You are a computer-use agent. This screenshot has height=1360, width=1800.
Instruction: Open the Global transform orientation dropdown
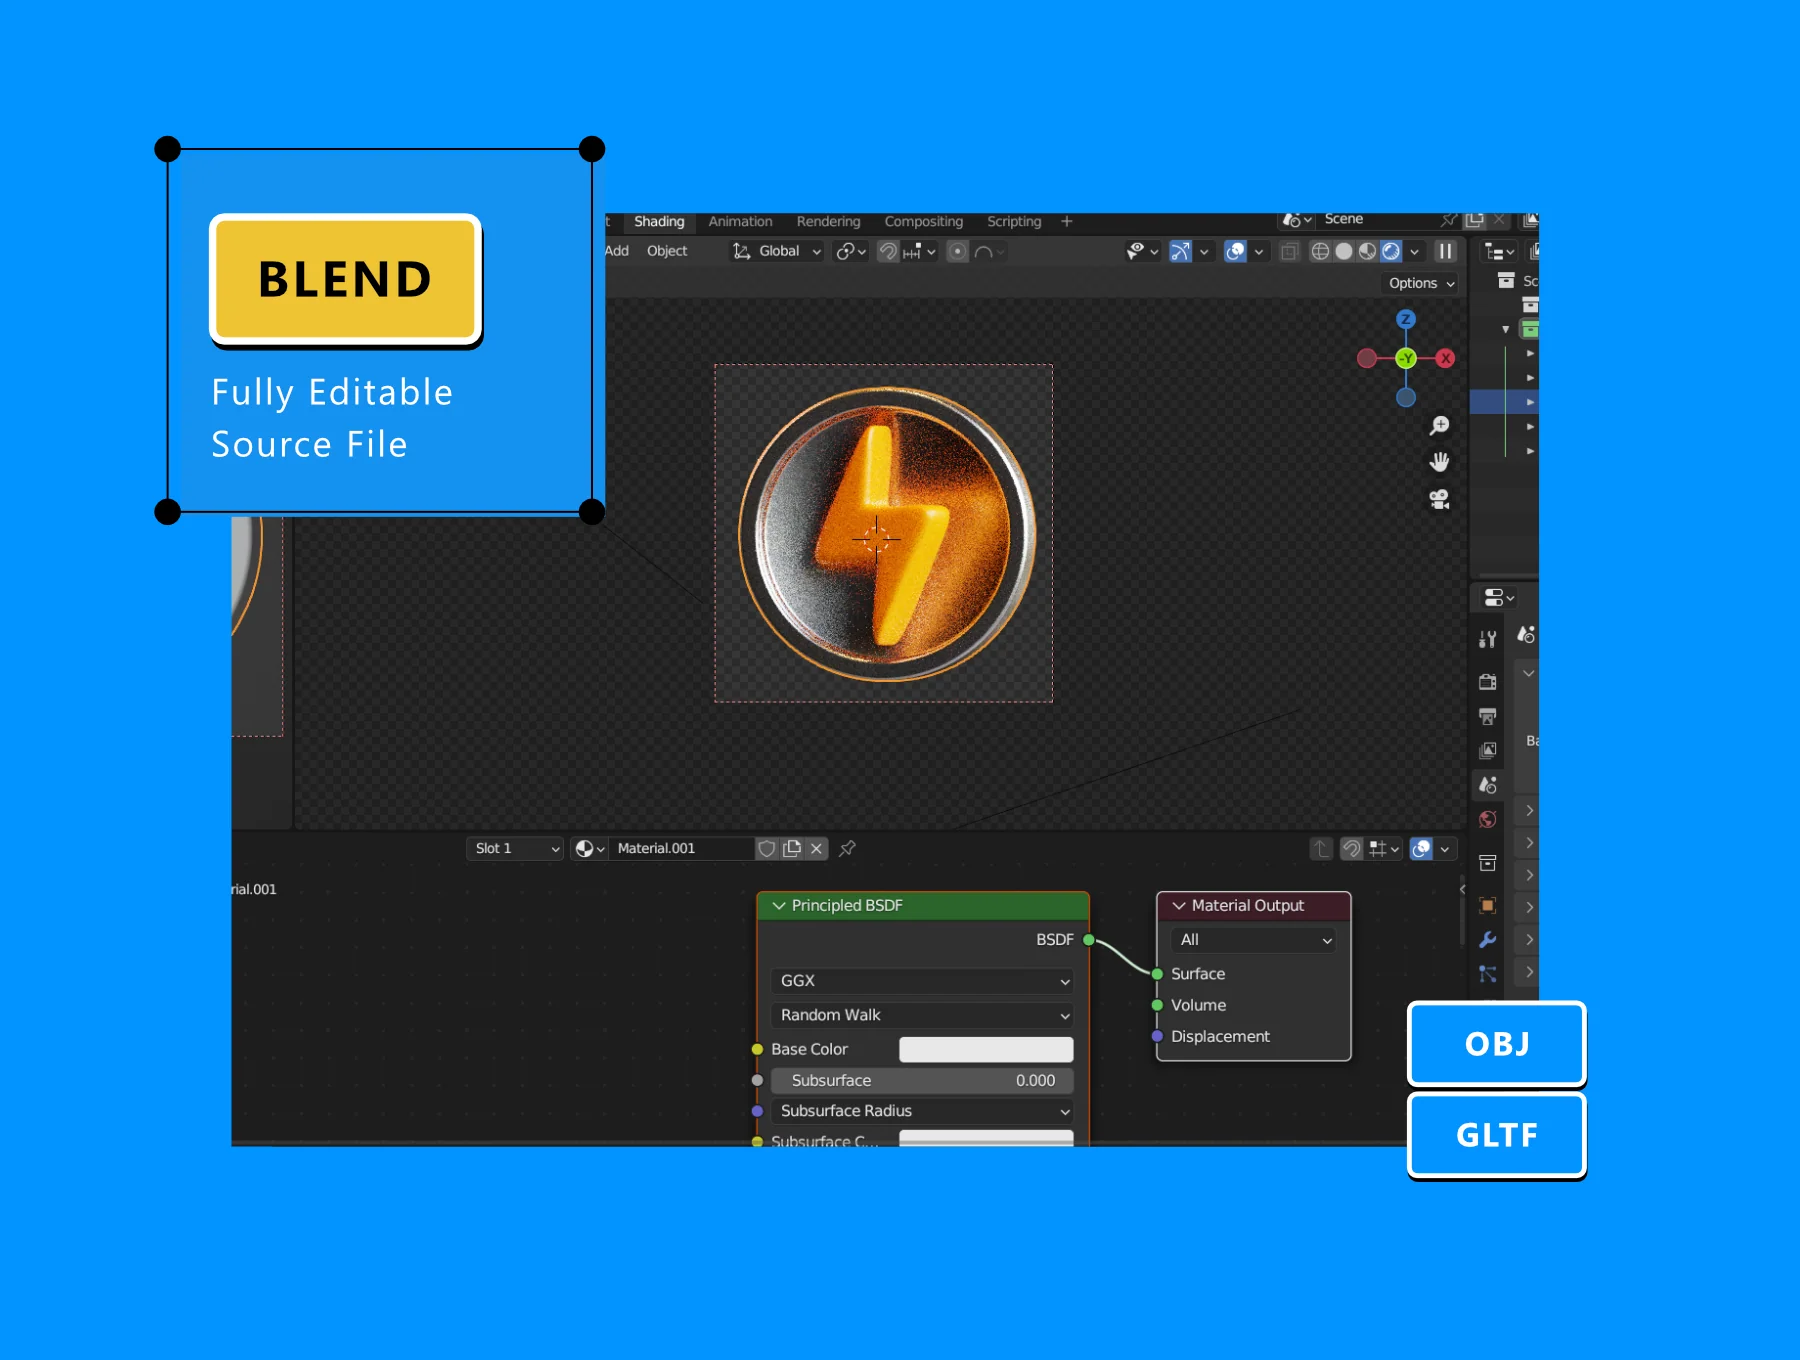pyautogui.click(x=777, y=251)
